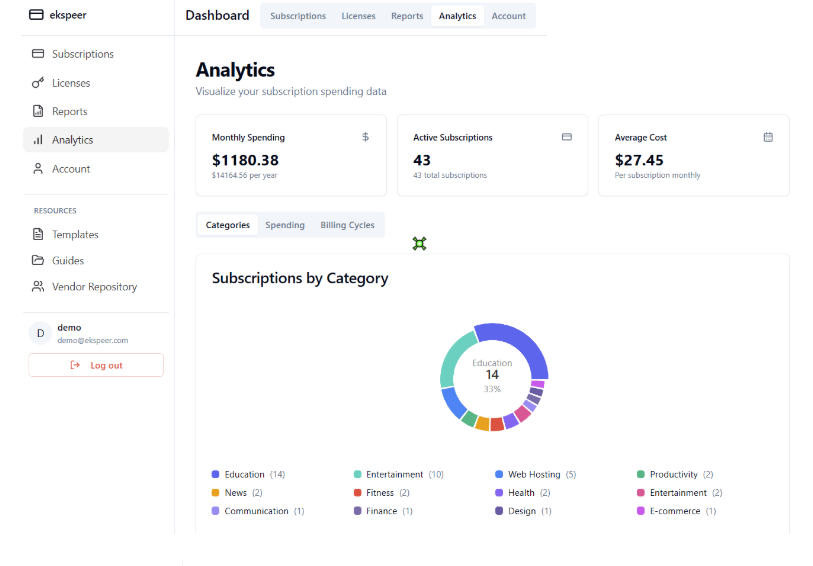Click the Guides folder icon
The width and height of the screenshot is (813, 566).
click(38, 260)
